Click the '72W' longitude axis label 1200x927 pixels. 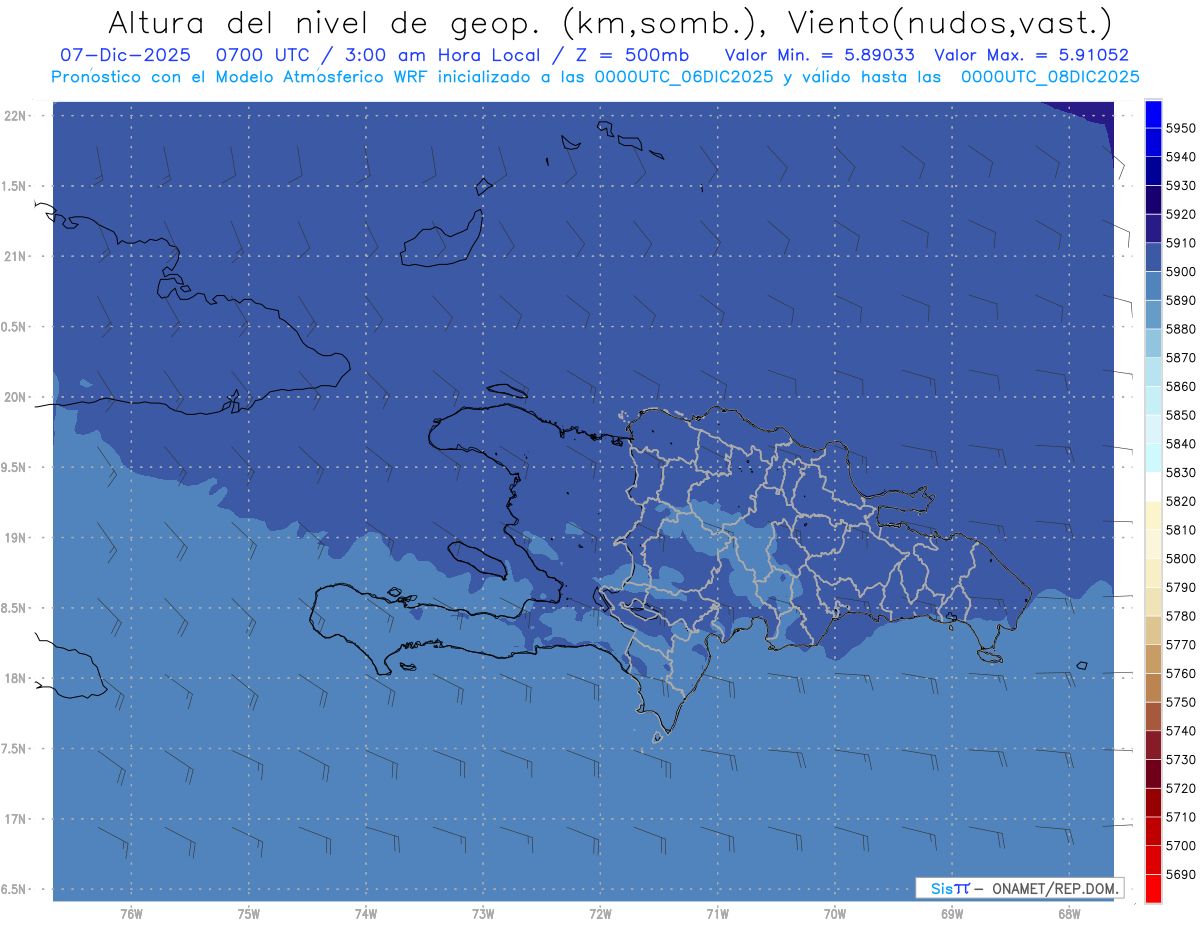pyautogui.click(x=600, y=913)
